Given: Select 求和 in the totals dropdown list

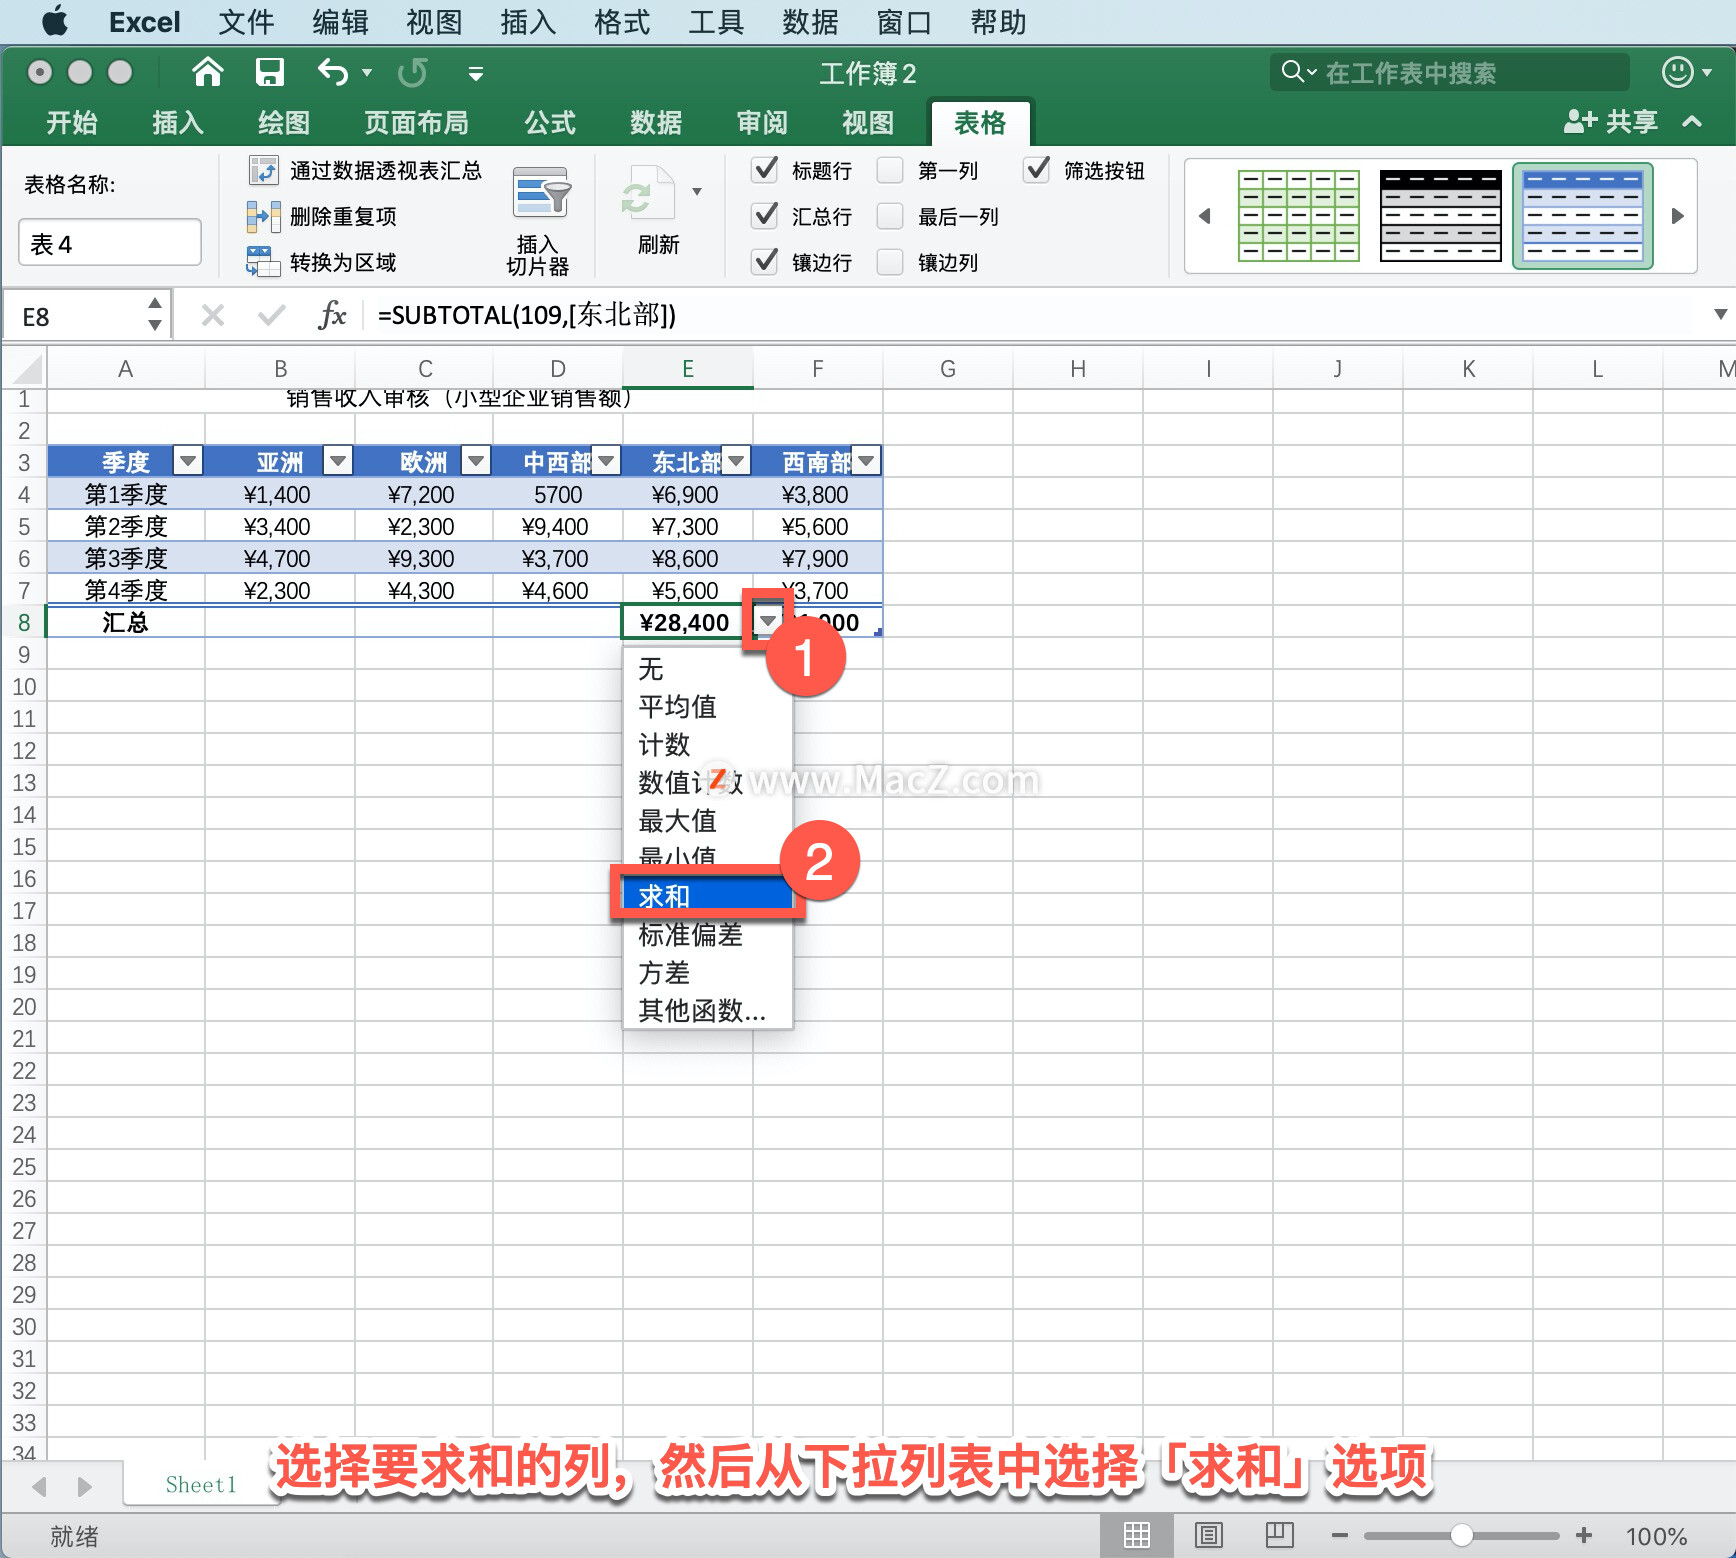Looking at the screenshot, I should 707,896.
